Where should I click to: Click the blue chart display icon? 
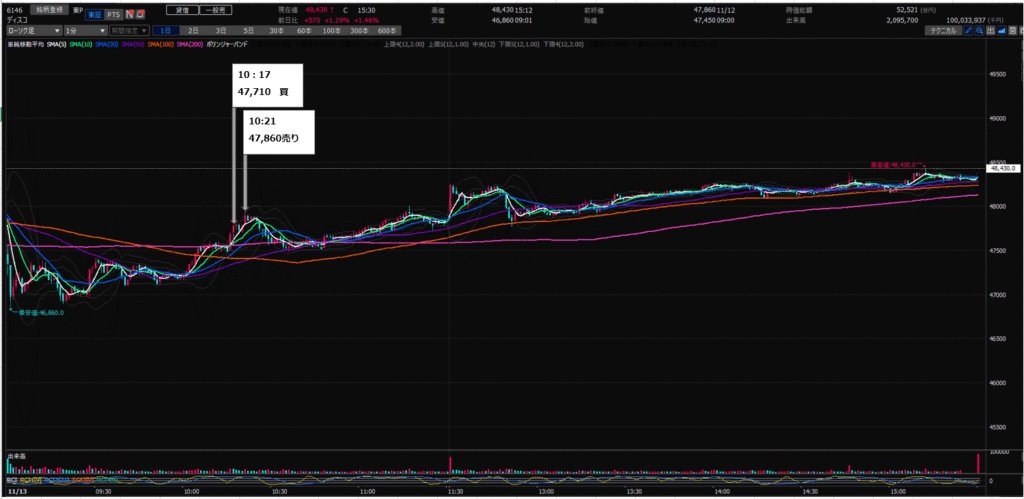1002,31
